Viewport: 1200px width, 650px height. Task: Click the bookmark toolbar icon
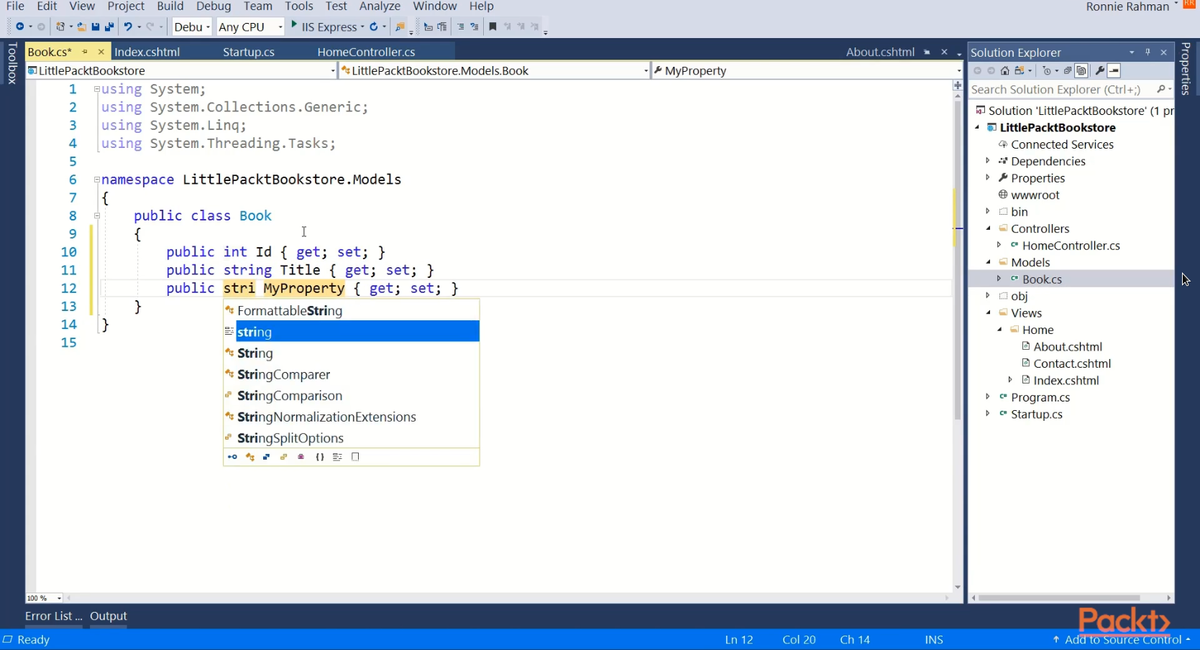point(492,26)
